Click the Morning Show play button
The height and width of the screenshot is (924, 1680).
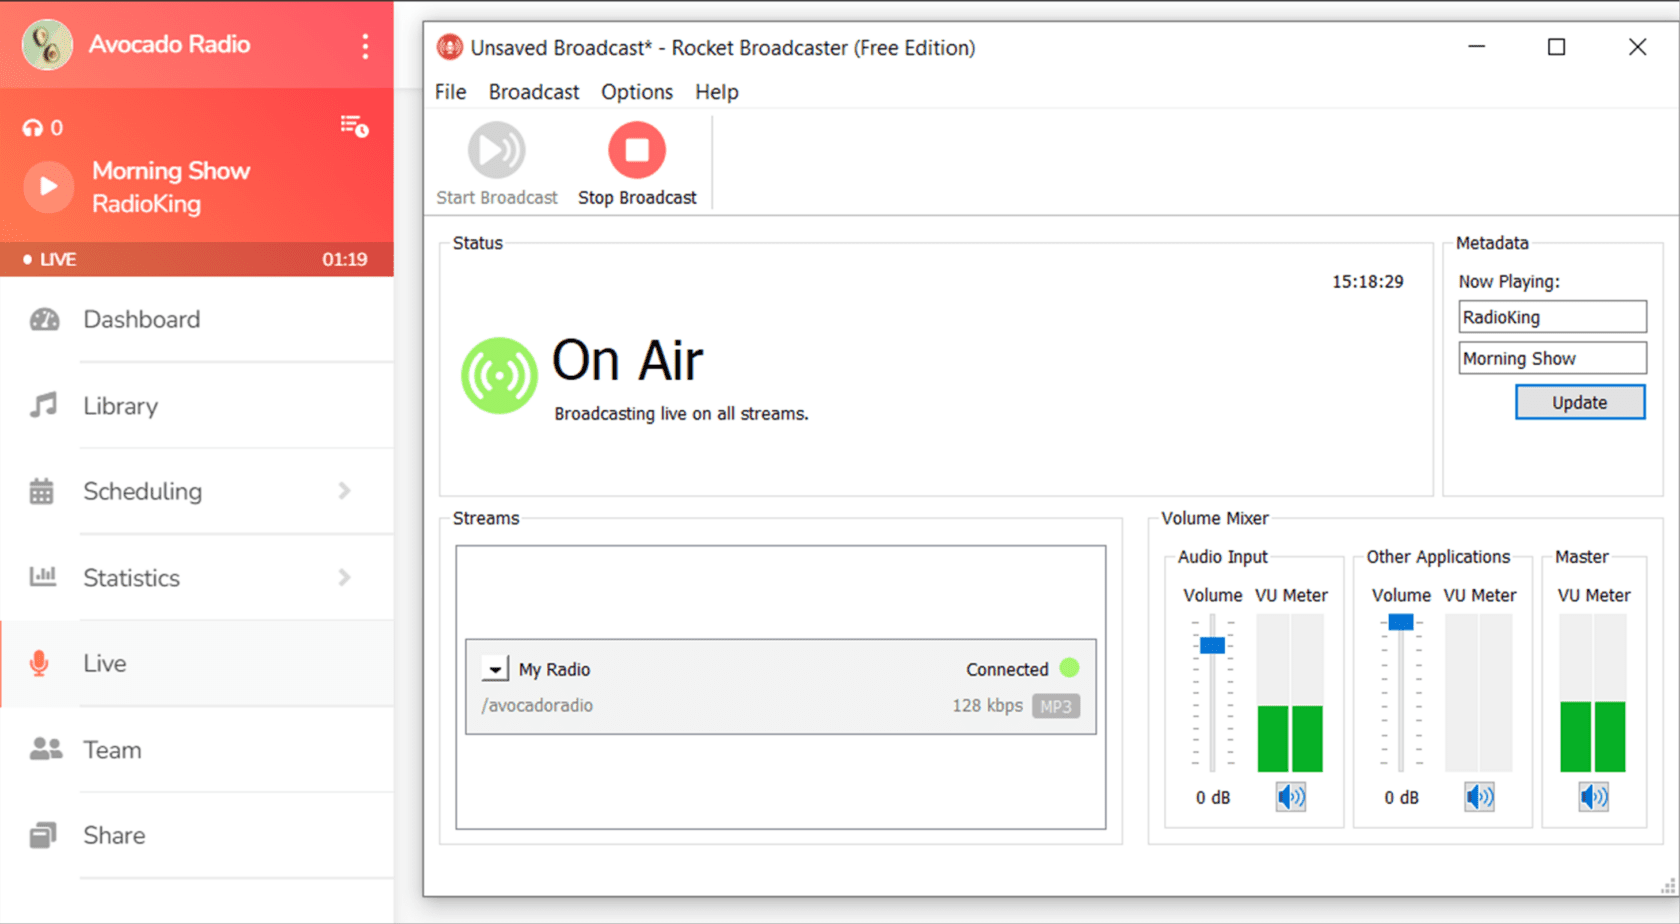tap(47, 187)
